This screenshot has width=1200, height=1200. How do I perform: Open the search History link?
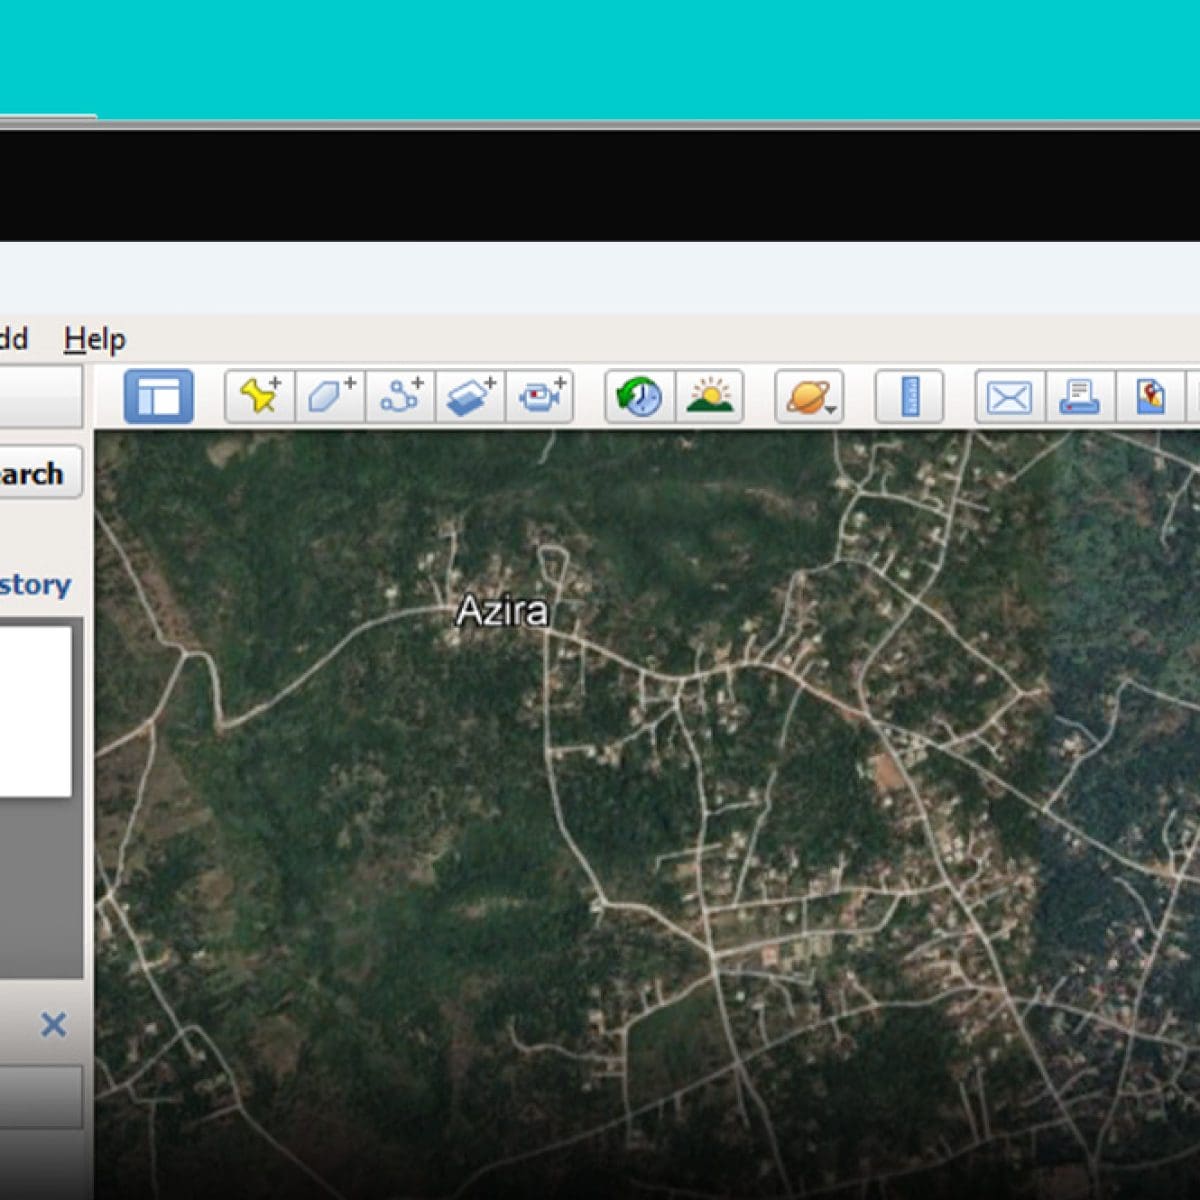click(35, 585)
